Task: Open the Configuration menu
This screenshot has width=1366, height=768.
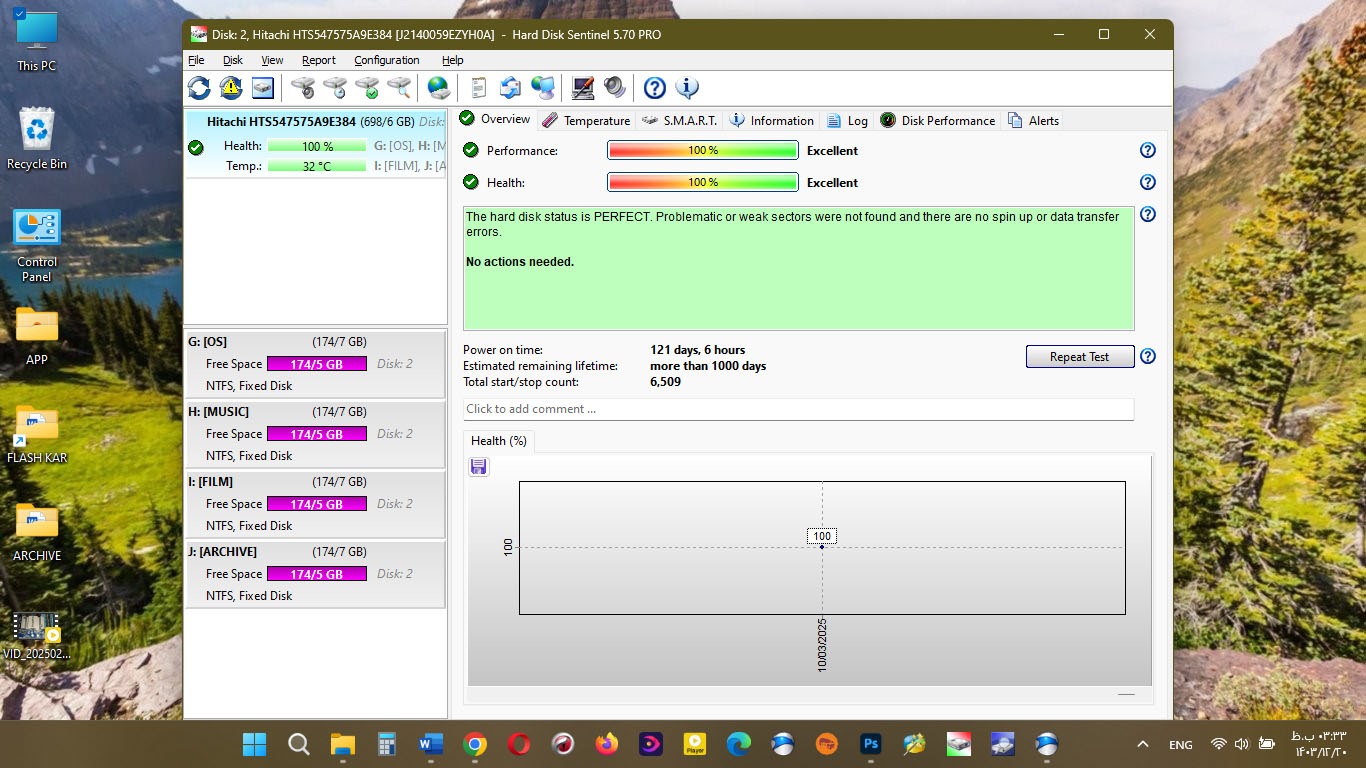Action: pos(387,60)
